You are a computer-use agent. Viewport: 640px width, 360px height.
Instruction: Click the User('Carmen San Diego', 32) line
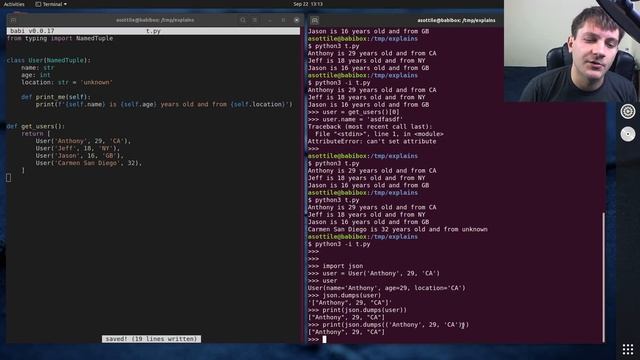[x=89, y=163]
